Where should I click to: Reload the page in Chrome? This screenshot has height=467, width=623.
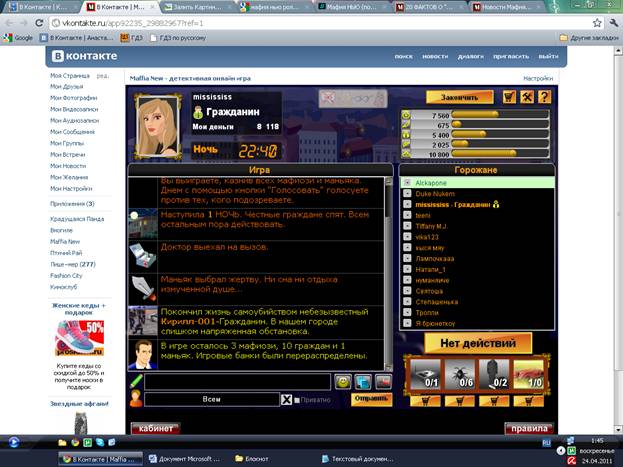[x=39, y=23]
